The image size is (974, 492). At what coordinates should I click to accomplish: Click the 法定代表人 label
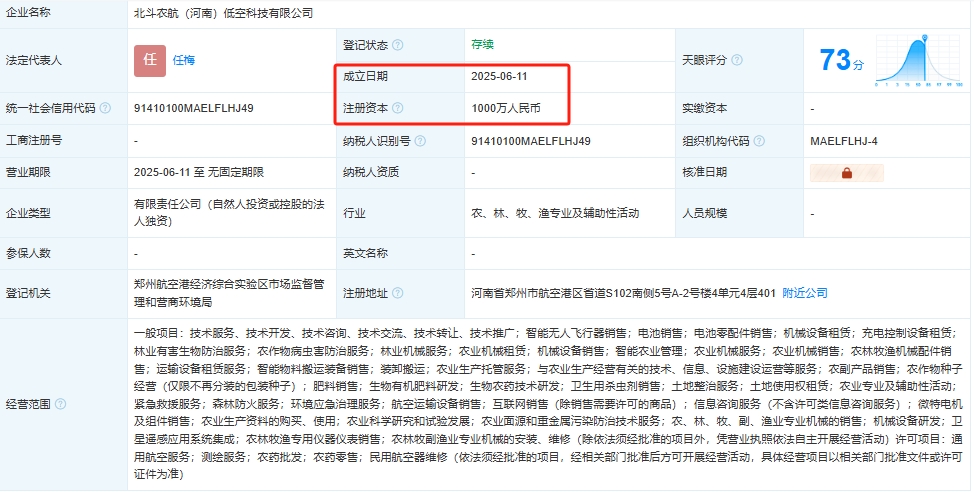coord(34,60)
